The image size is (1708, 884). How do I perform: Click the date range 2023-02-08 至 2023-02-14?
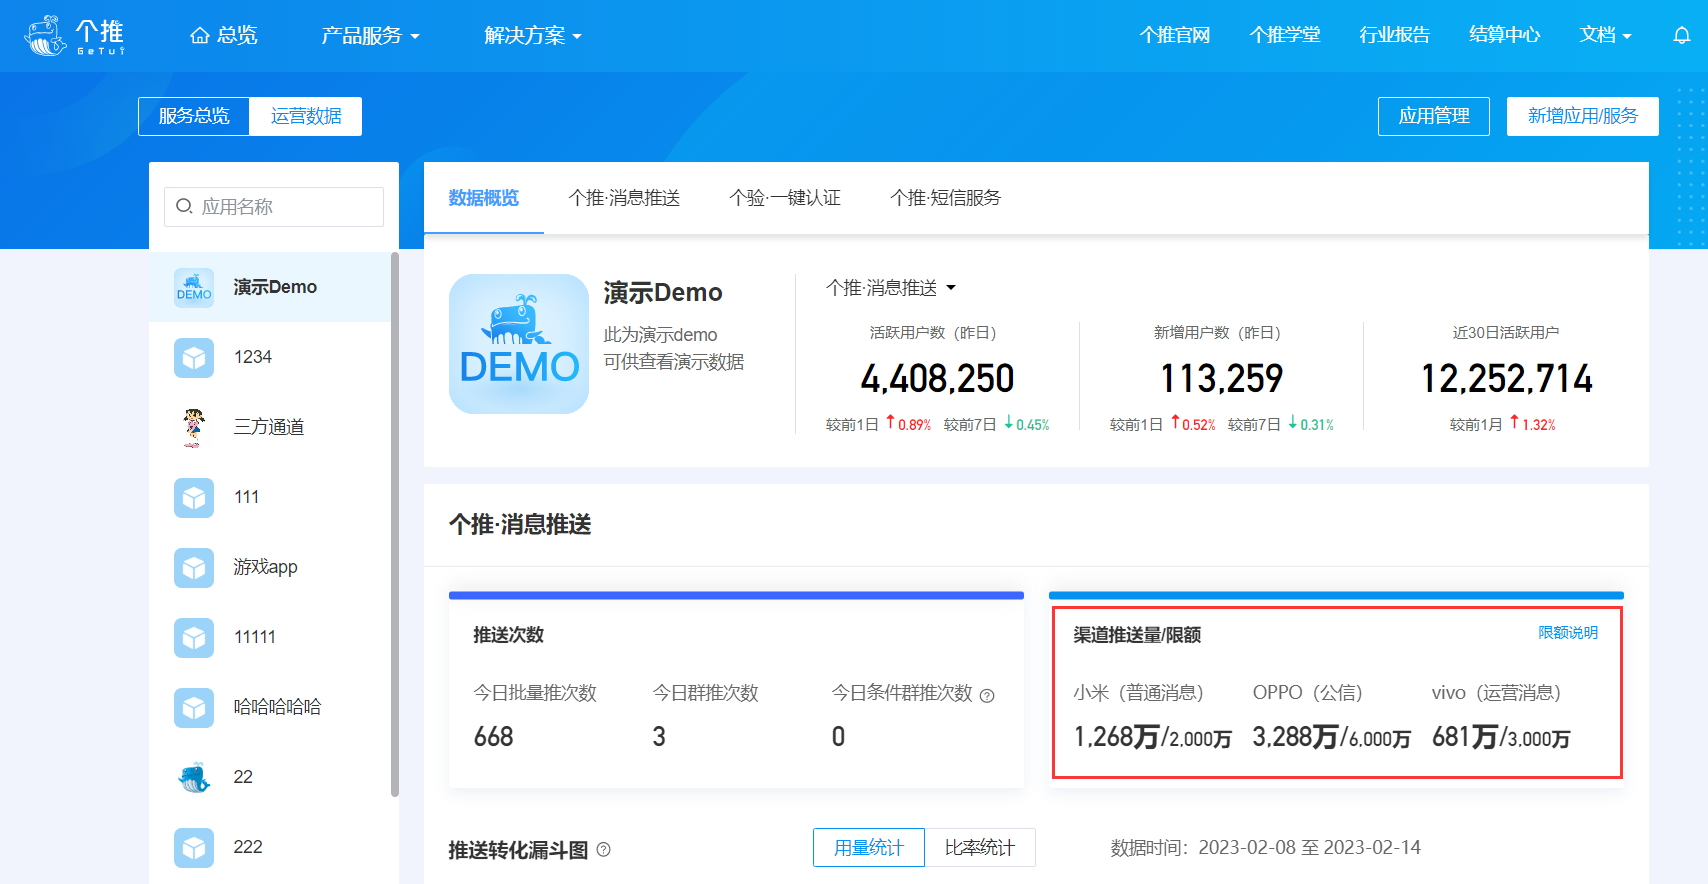coord(1310,848)
